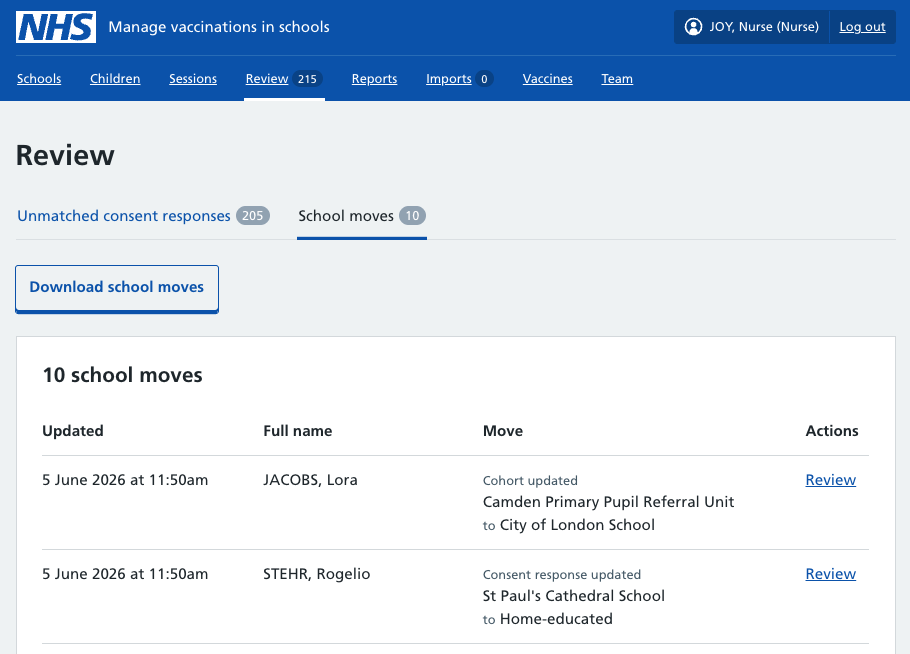Click the date in the JACOBS, Lora row

click(125, 480)
